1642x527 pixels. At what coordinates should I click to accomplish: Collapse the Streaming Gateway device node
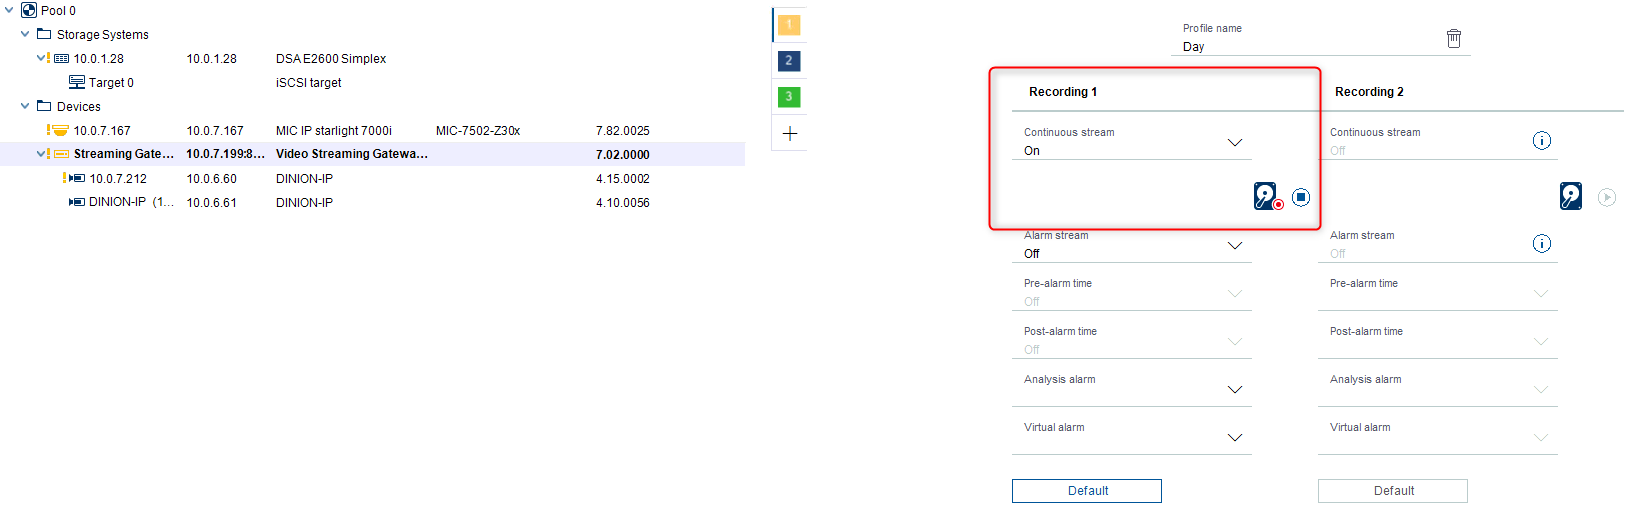coord(40,154)
